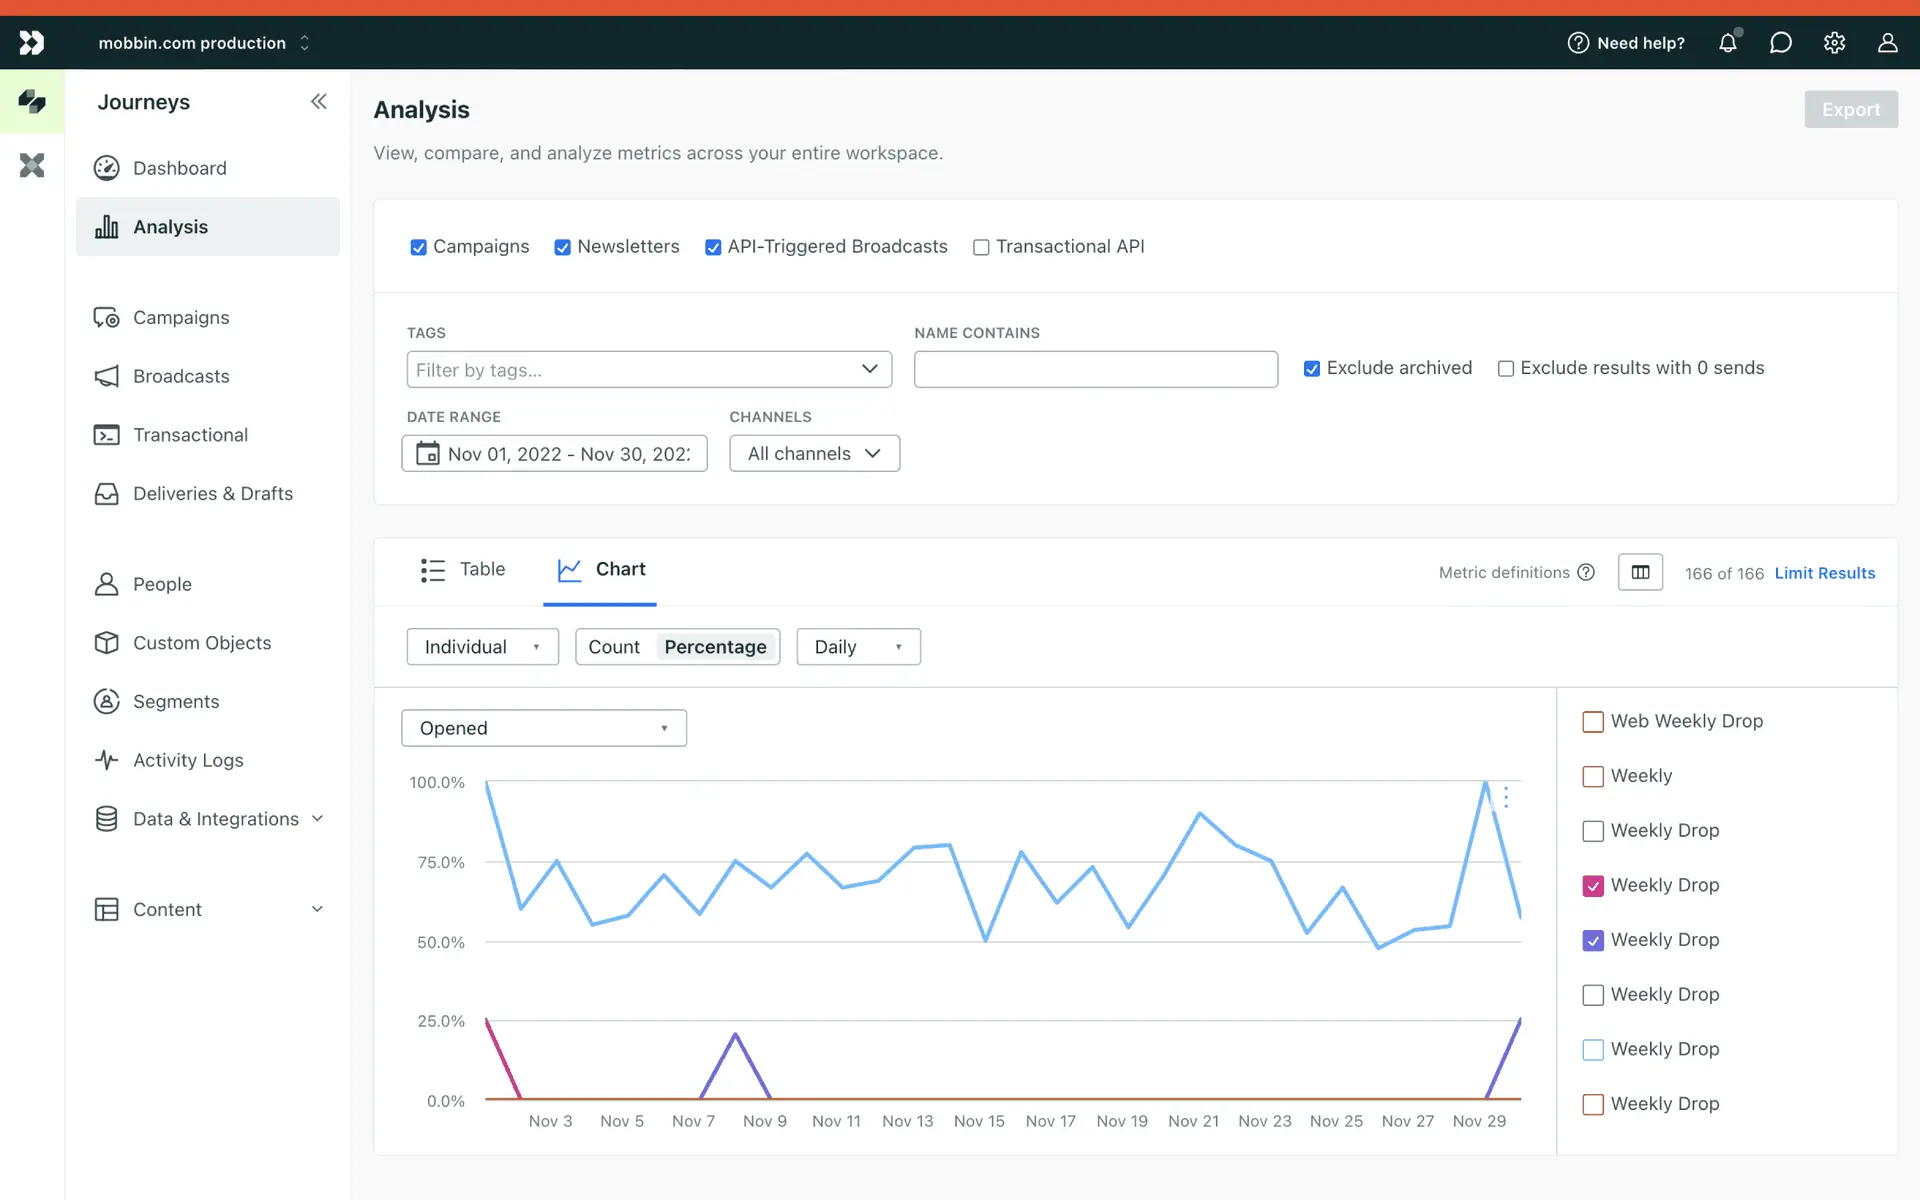Screen dimensions: 1920x1200
Task: Click the Name Contains text field
Action: tap(1095, 369)
